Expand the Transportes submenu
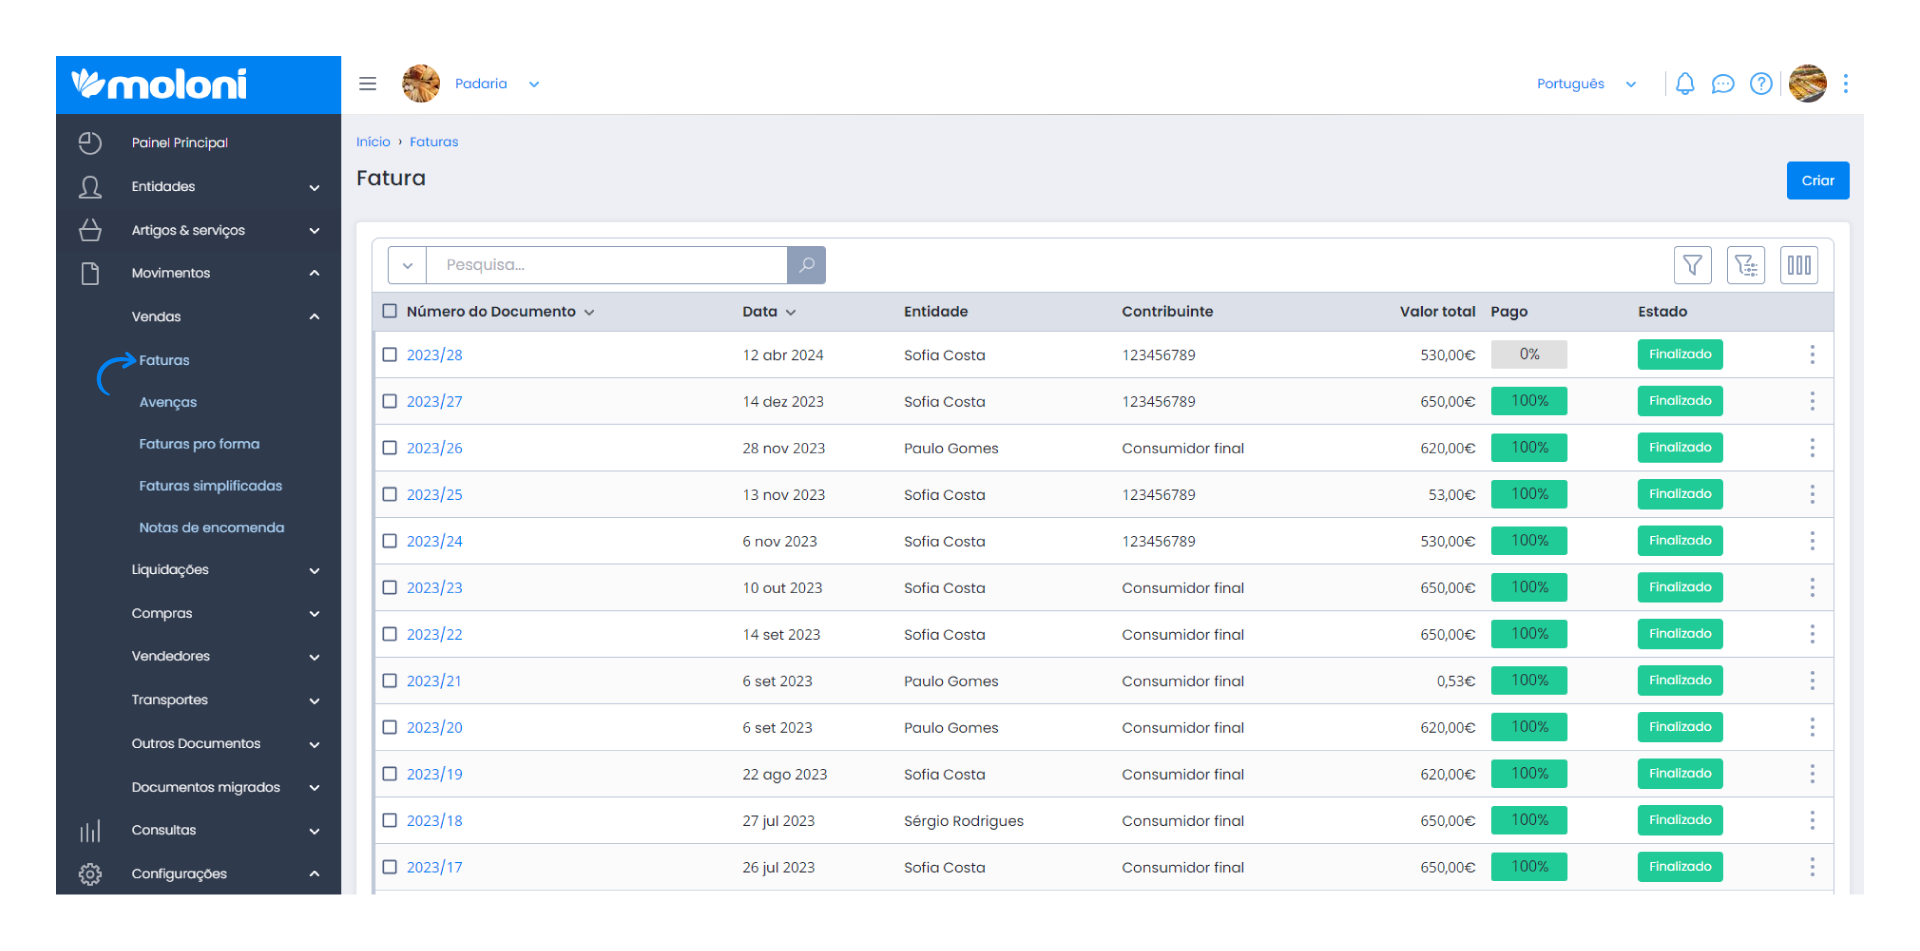The height and width of the screenshot is (951, 1920). 314,700
